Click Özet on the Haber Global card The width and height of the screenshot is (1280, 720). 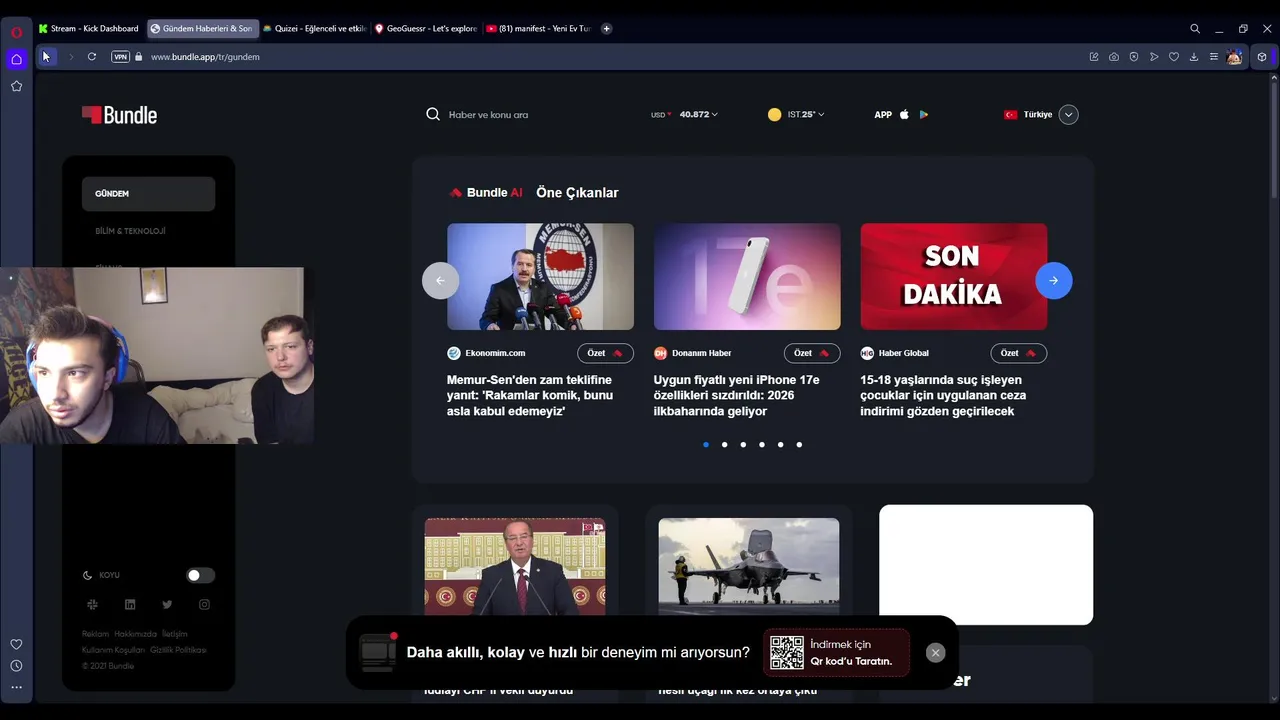1019,353
